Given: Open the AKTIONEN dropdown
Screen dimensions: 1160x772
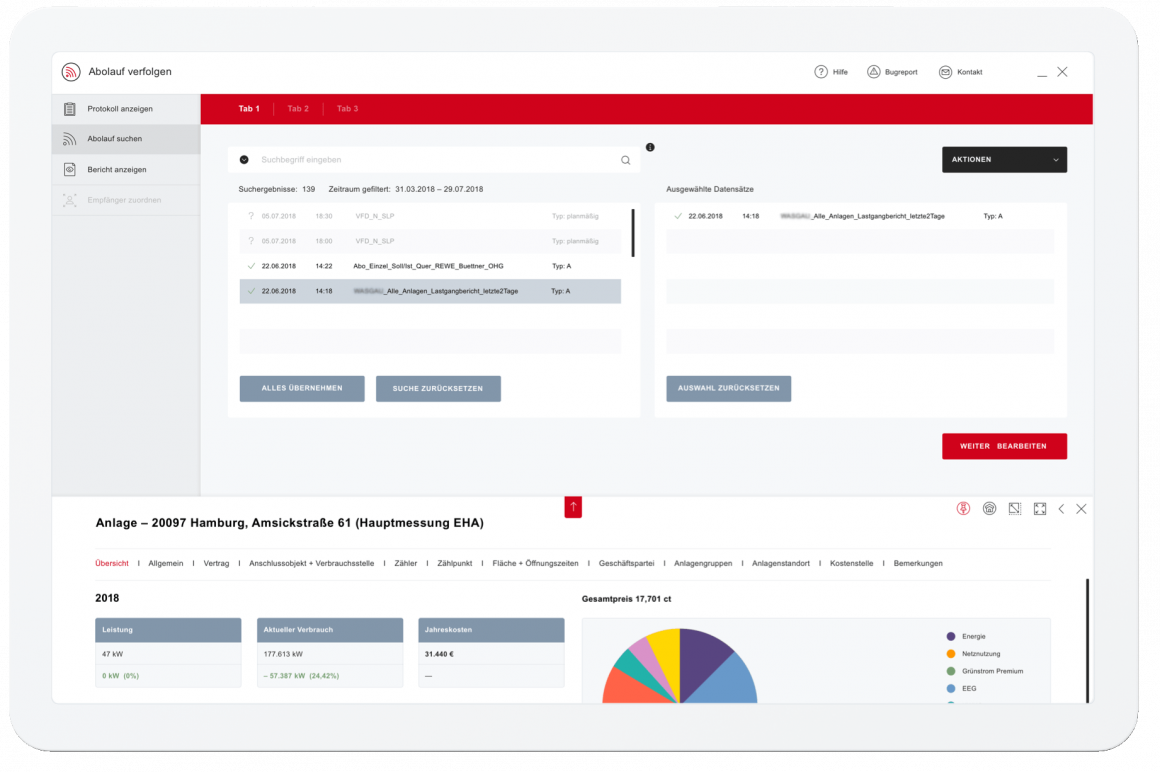Looking at the screenshot, I should [1004, 160].
